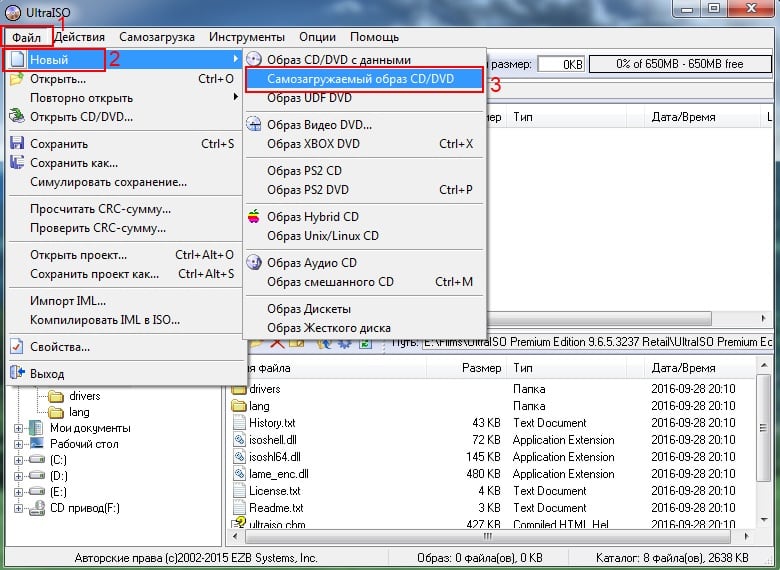Click the icon next to Образ Аудио CD
780x570 pixels.
point(254,263)
